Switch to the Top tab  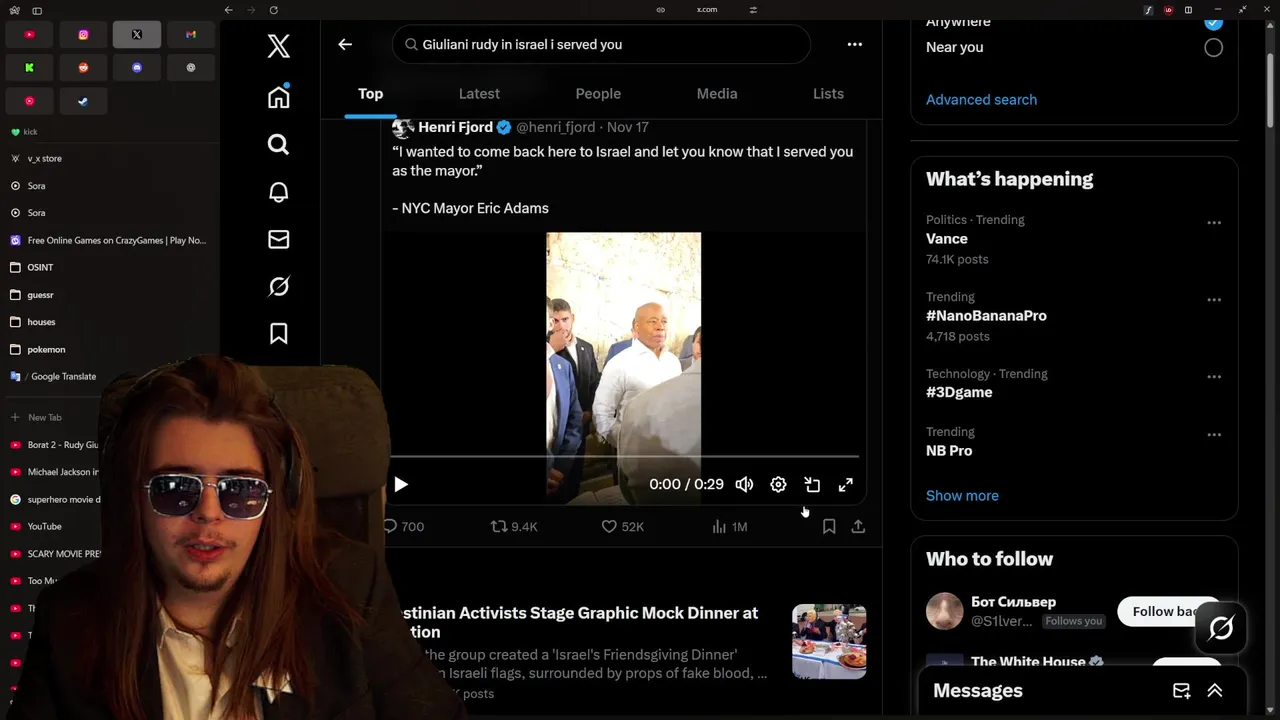click(370, 93)
